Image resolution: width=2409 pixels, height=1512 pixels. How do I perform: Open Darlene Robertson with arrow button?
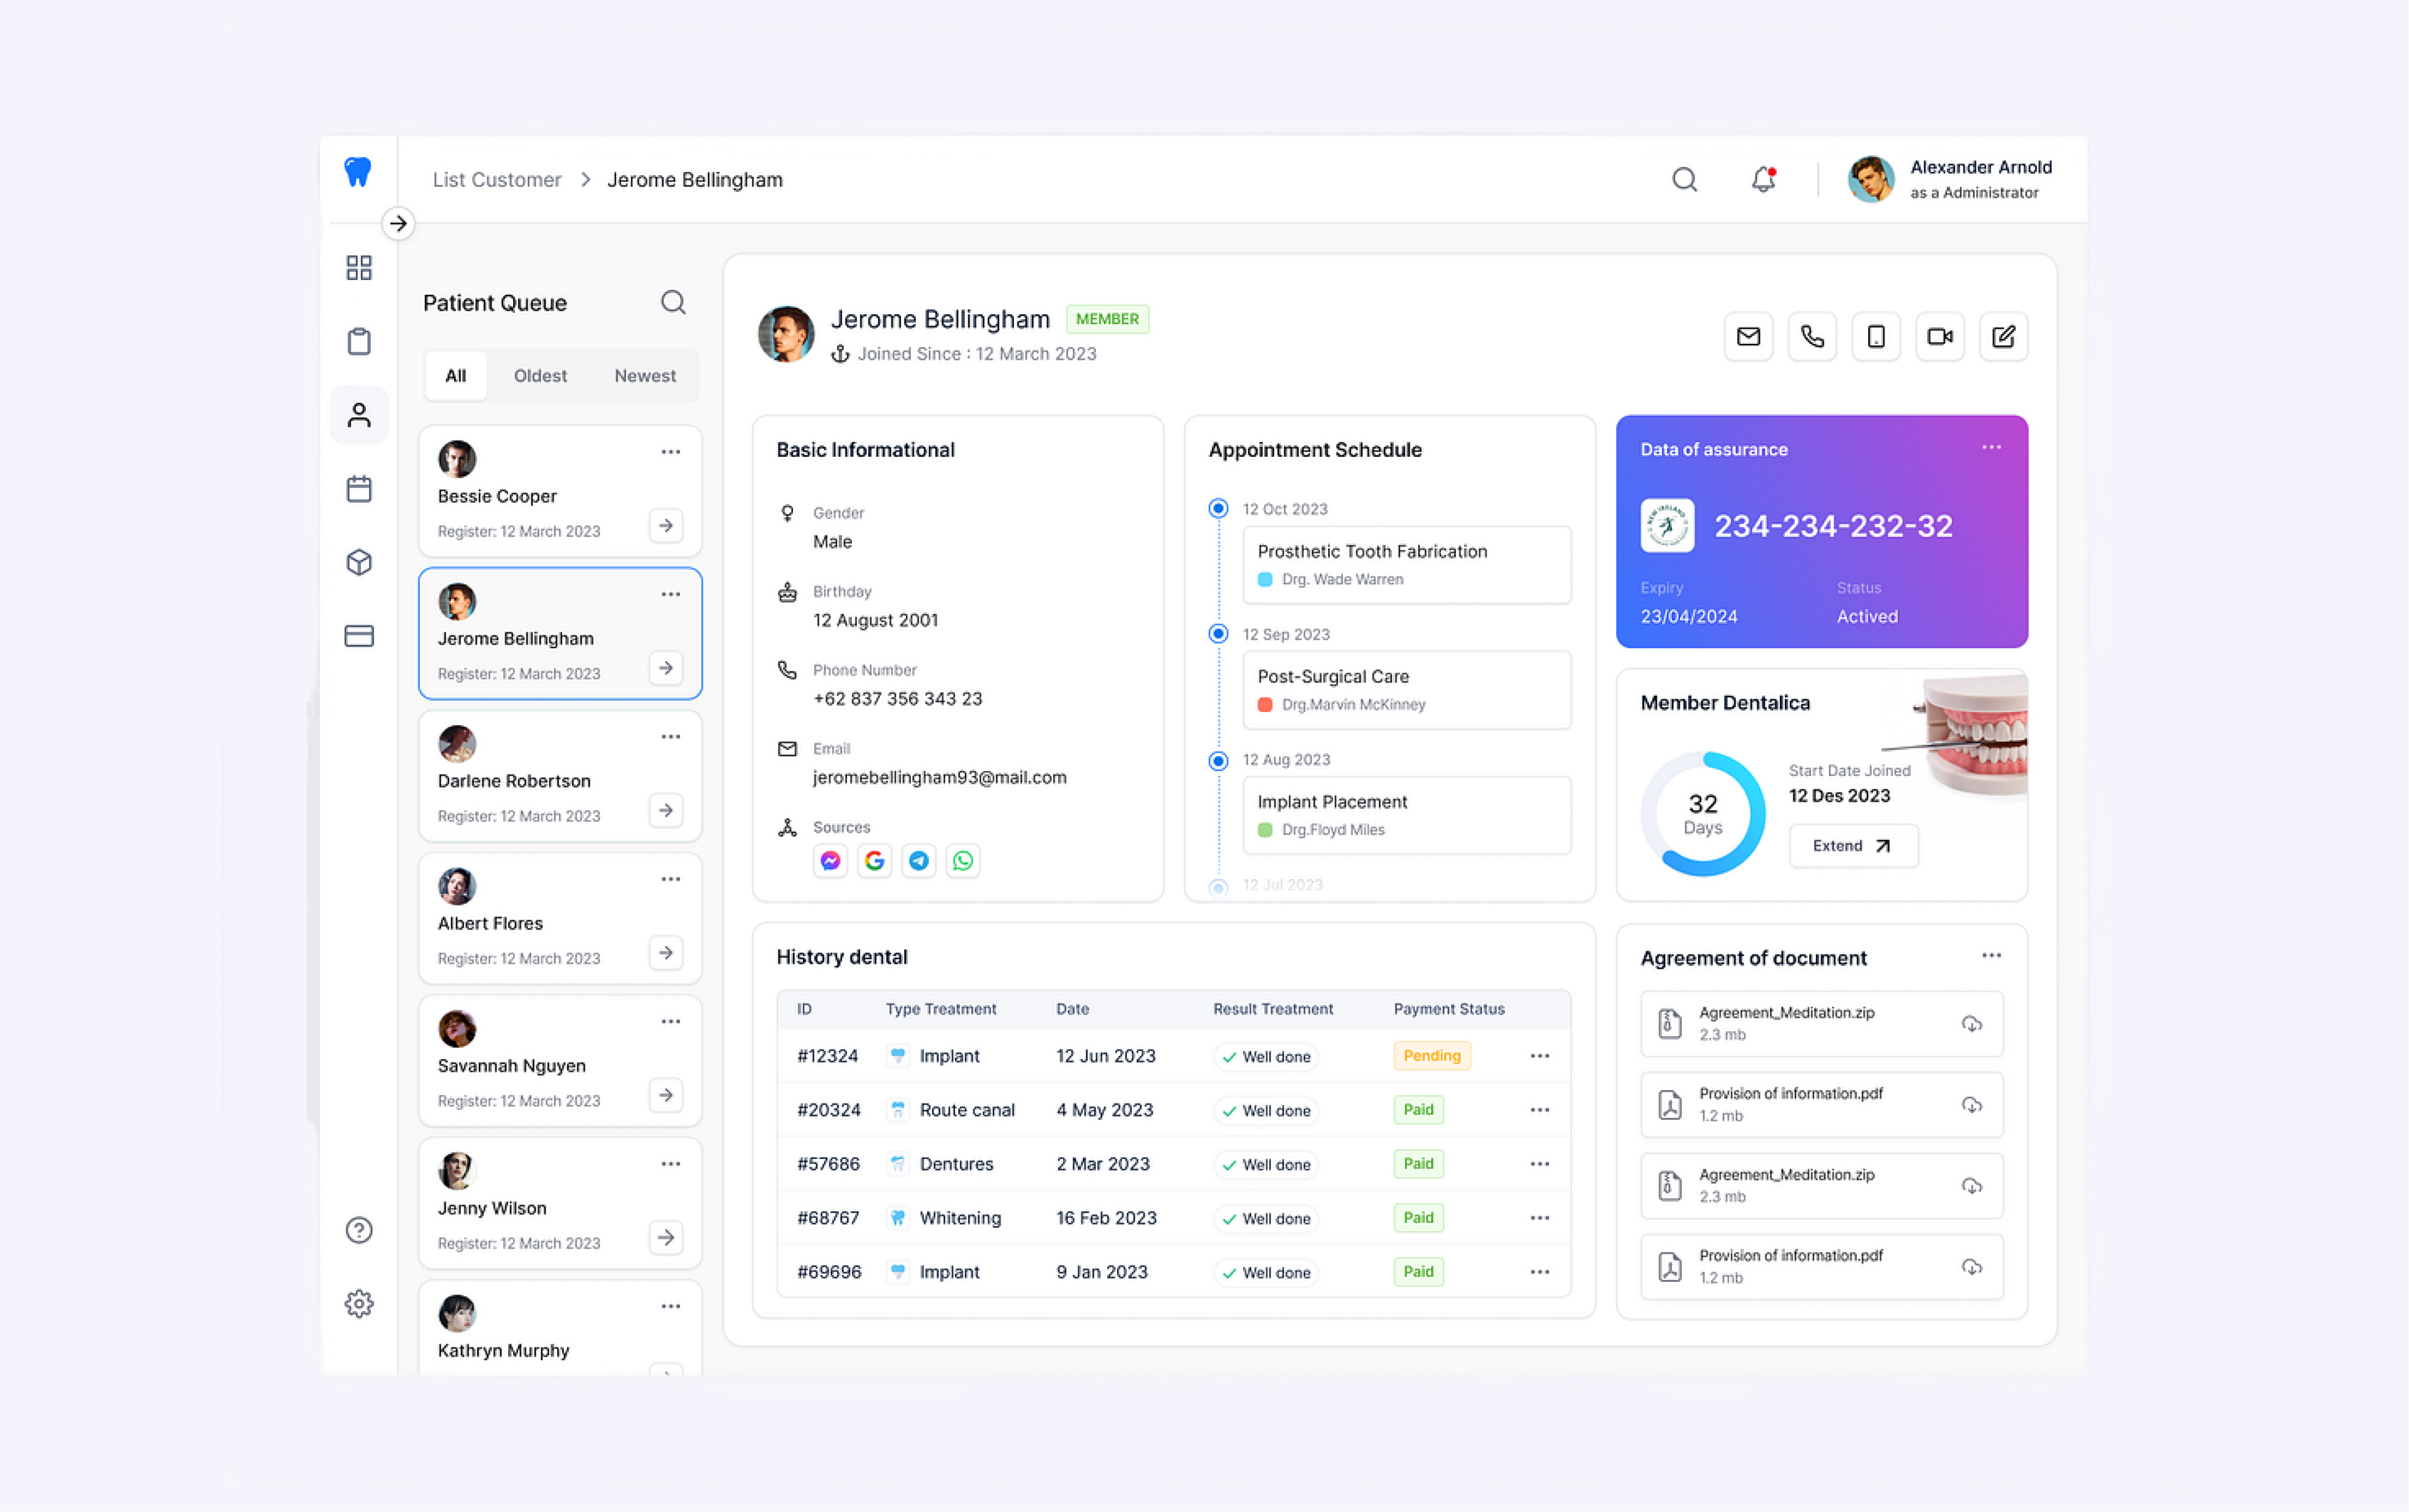pyautogui.click(x=666, y=810)
